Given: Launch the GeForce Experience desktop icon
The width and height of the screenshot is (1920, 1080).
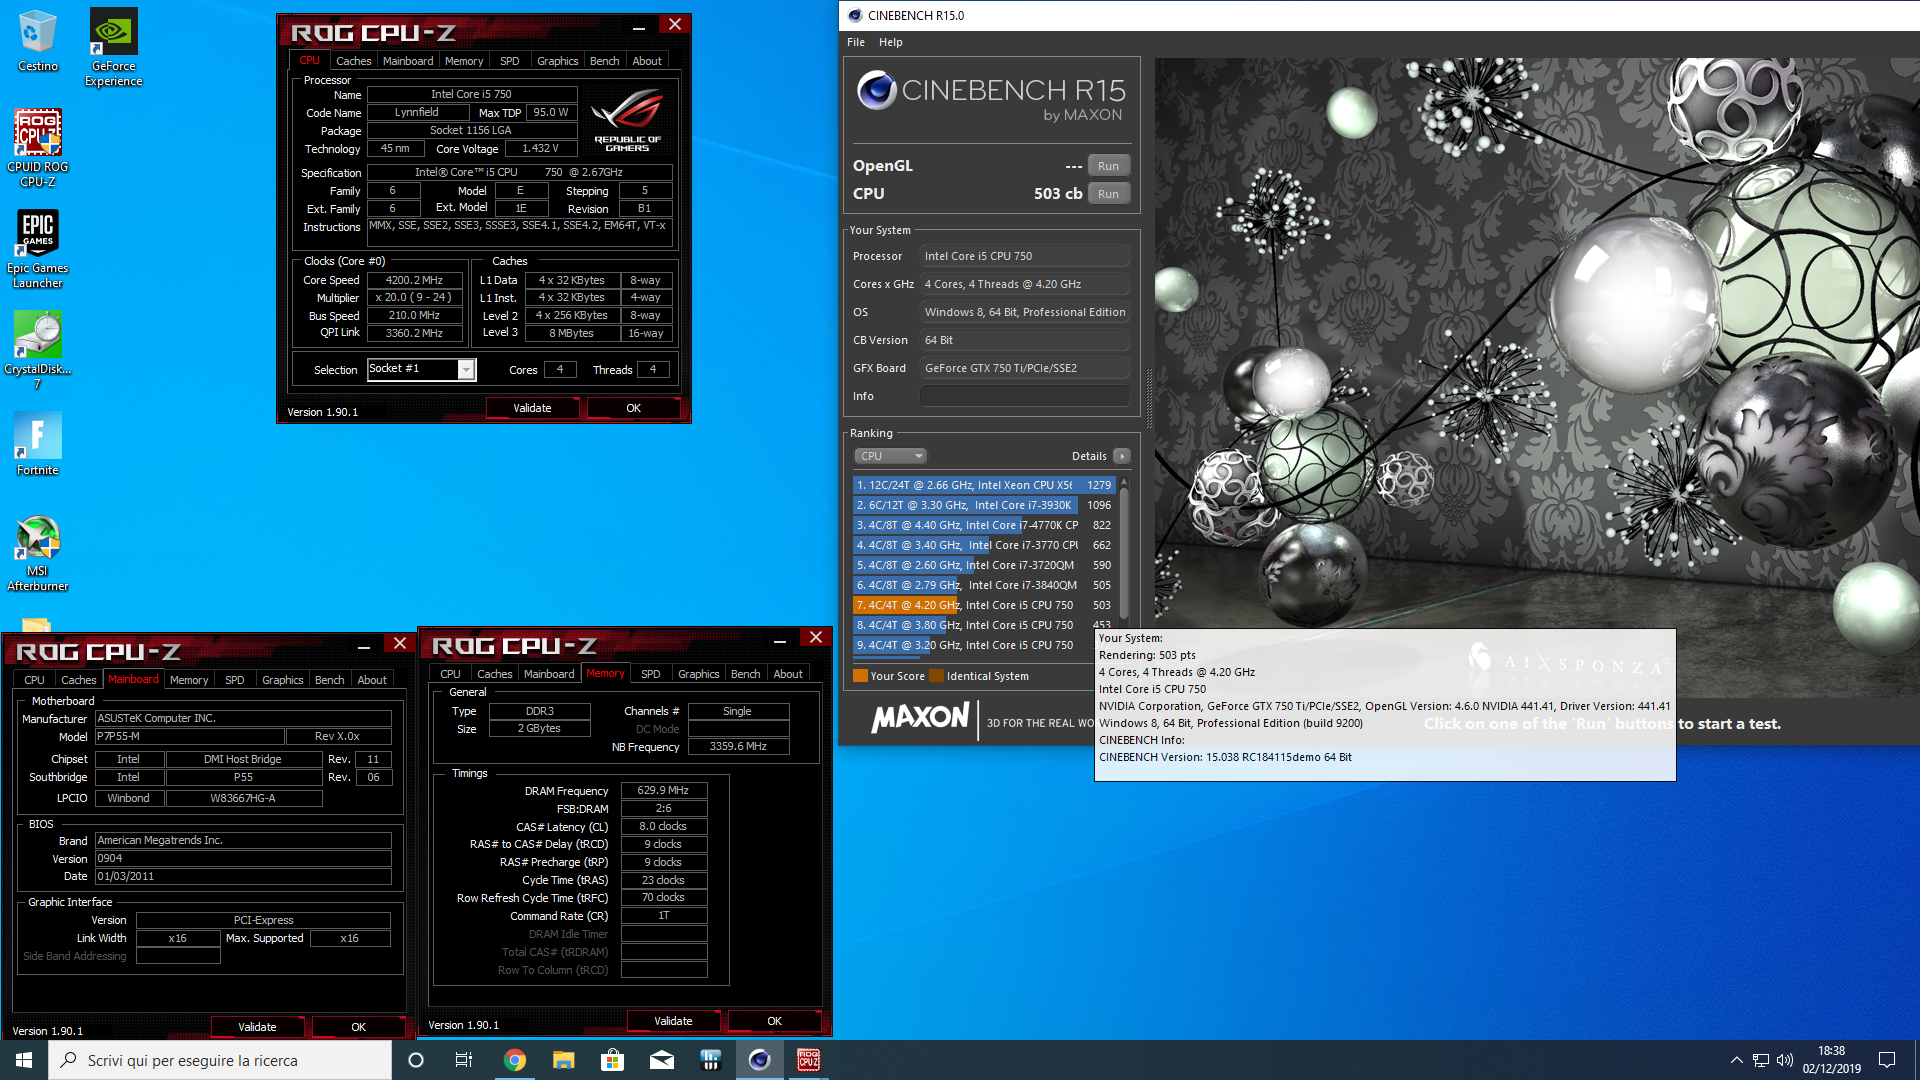Looking at the screenshot, I should tap(113, 47).
